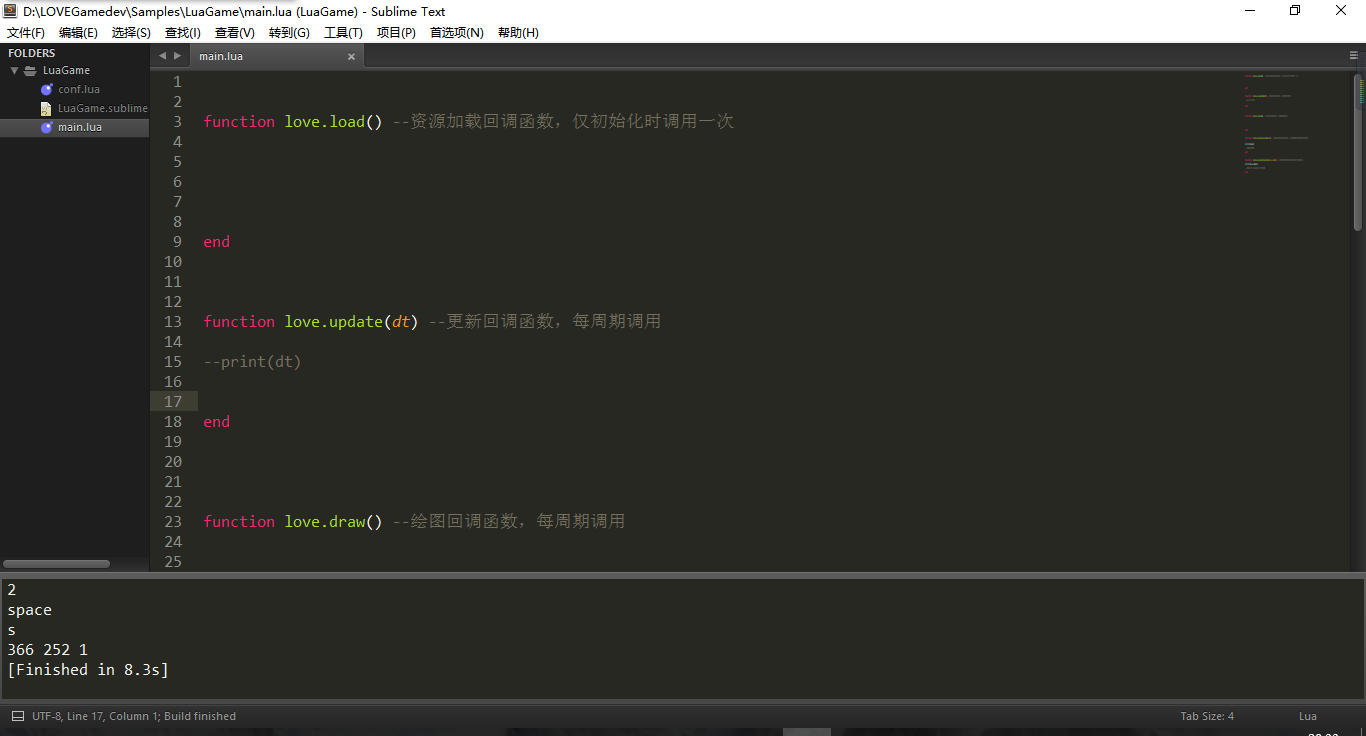
Task: Open the Tab Size: 4 indentation menu
Action: [1207, 716]
